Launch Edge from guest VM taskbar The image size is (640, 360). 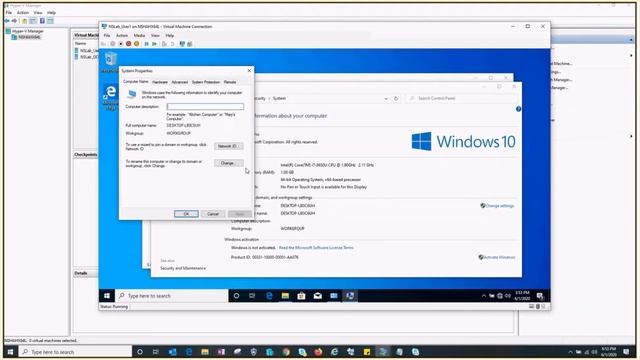(x=269, y=296)
